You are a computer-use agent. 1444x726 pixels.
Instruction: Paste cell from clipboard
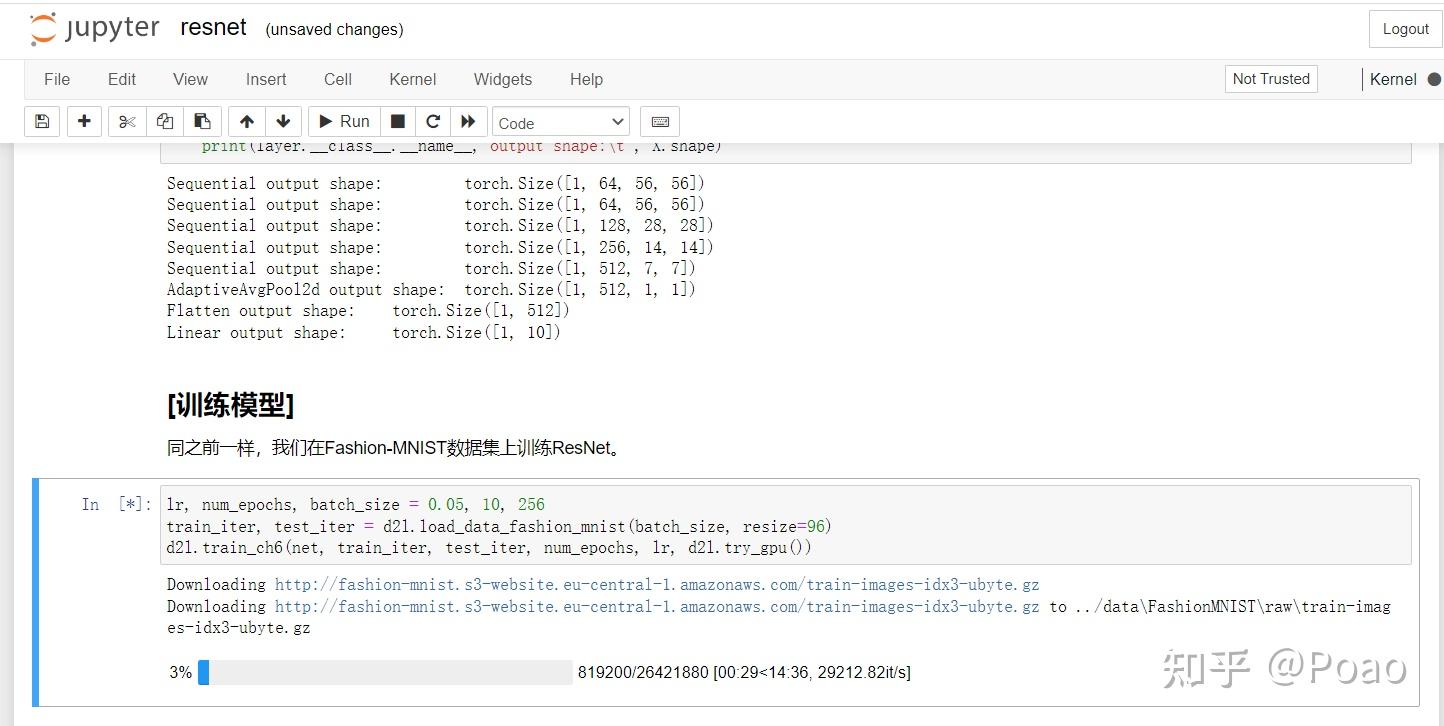click(202, 121)
